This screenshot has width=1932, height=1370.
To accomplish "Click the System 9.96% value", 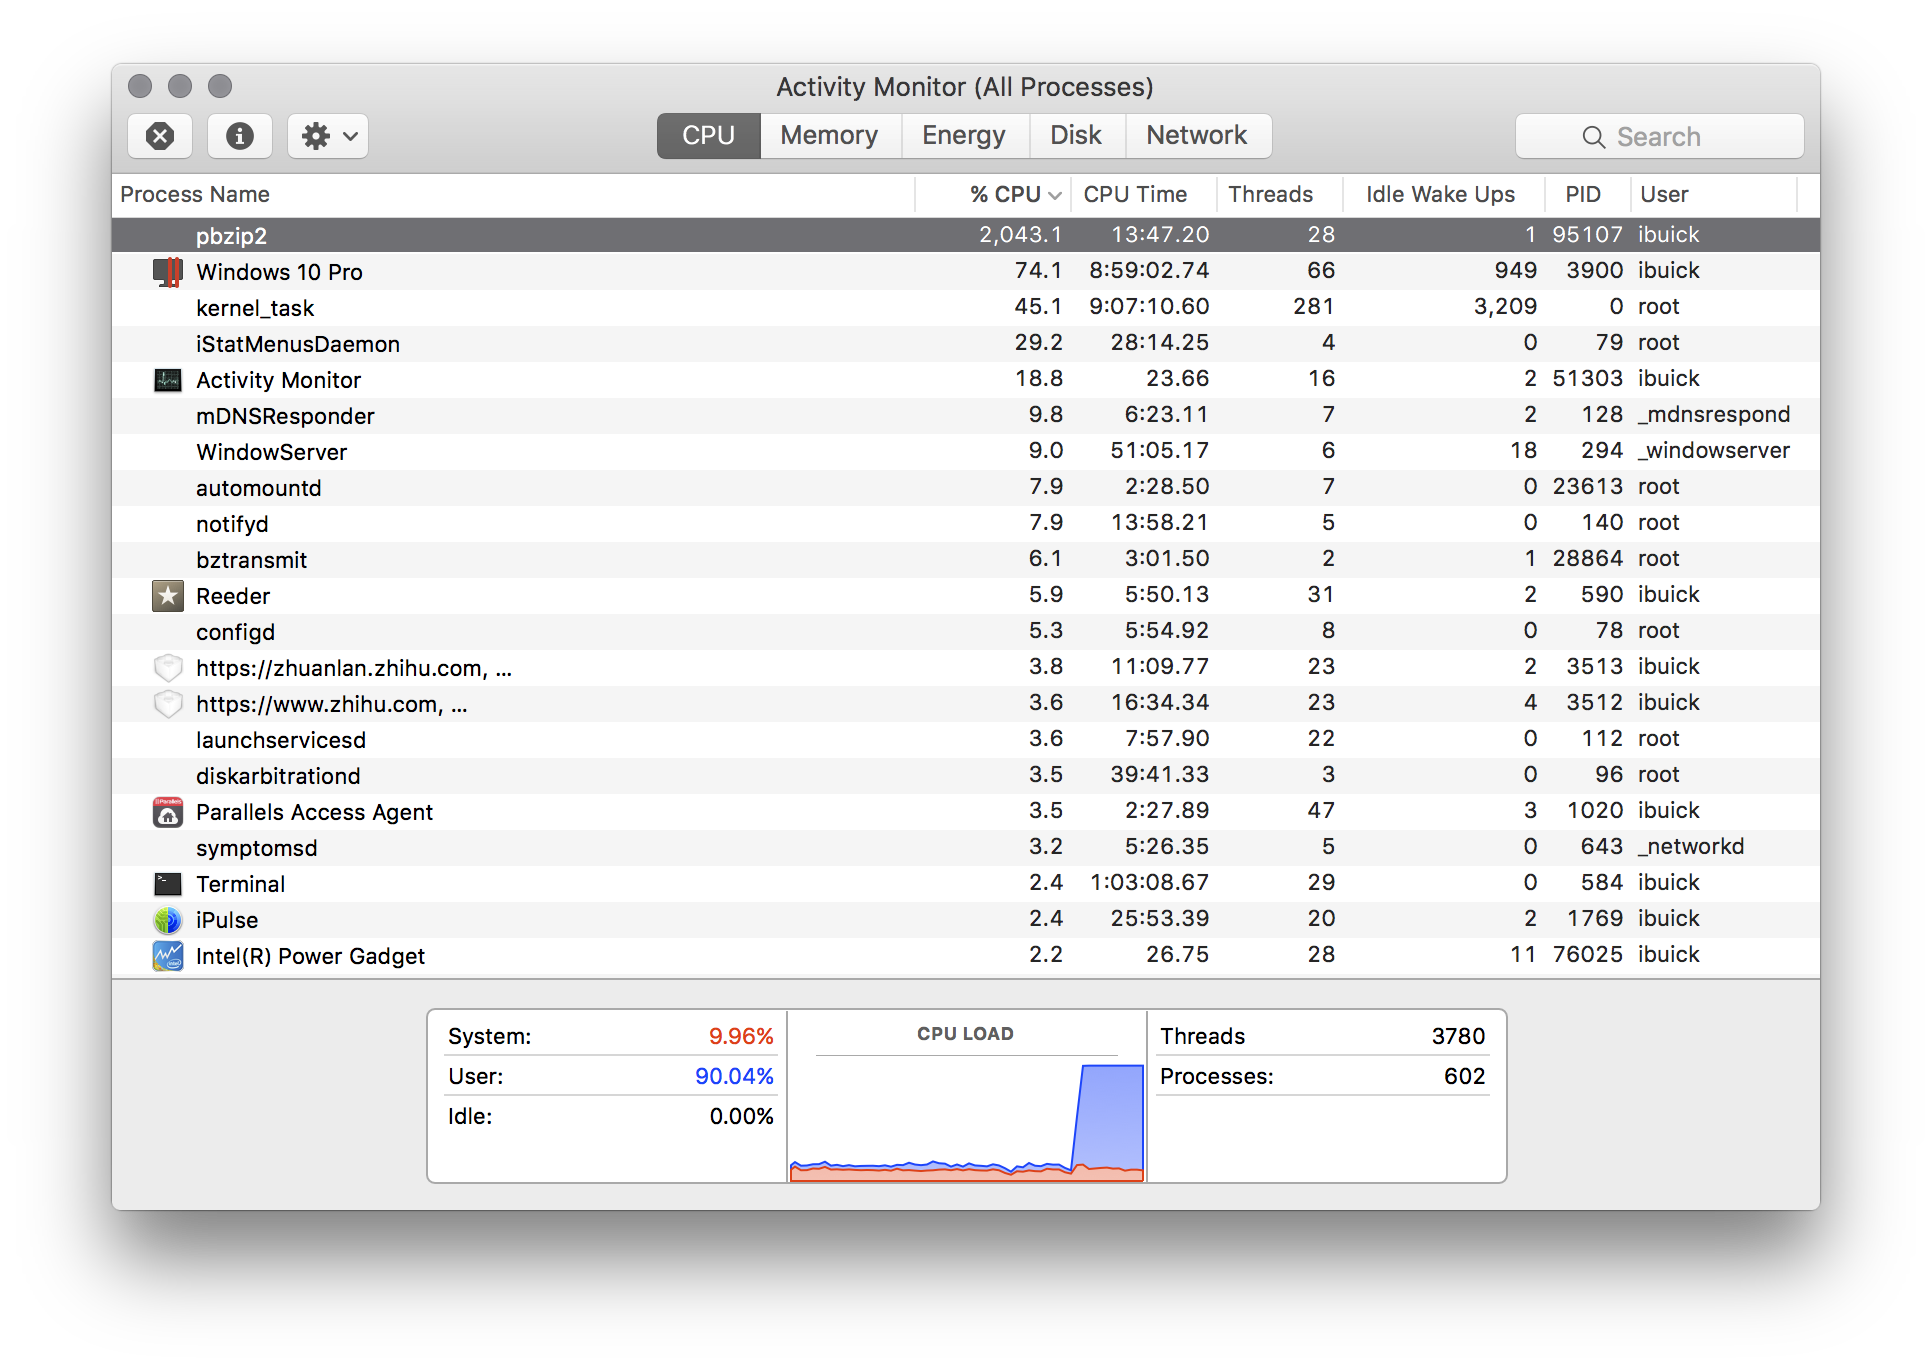I will point(741,1036).
